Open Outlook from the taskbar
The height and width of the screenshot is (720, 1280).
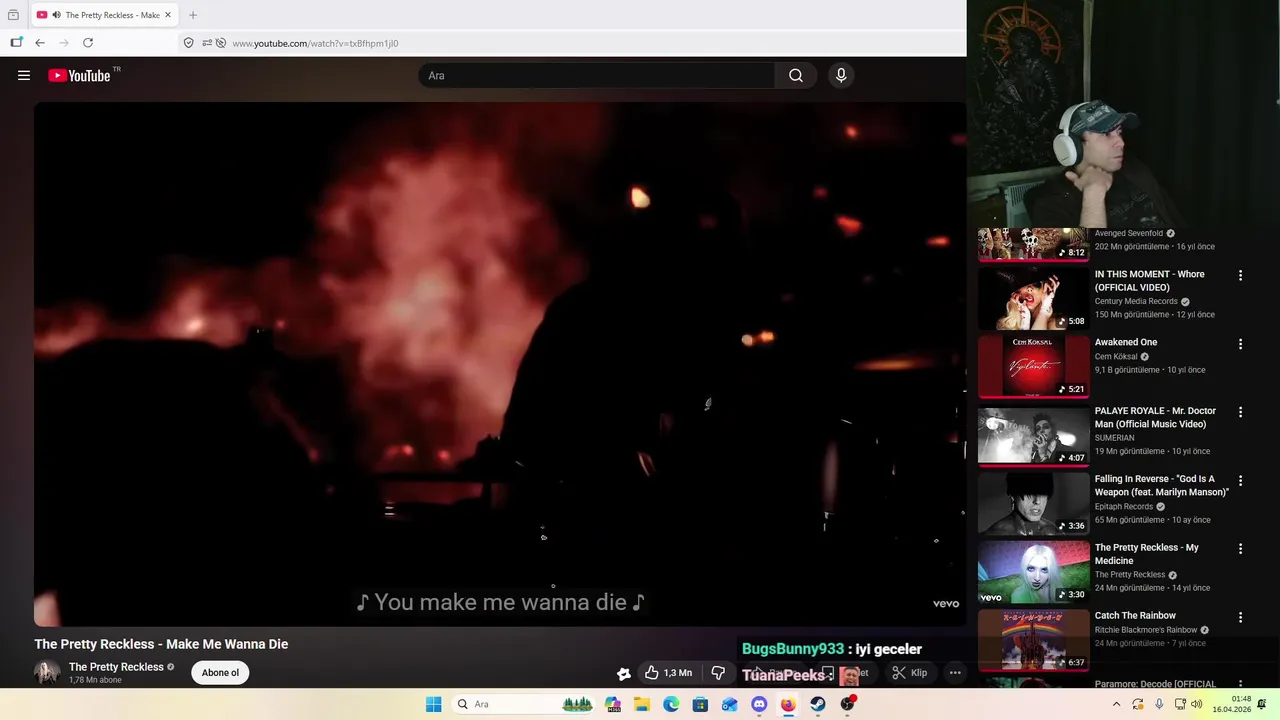click(730, 704)
